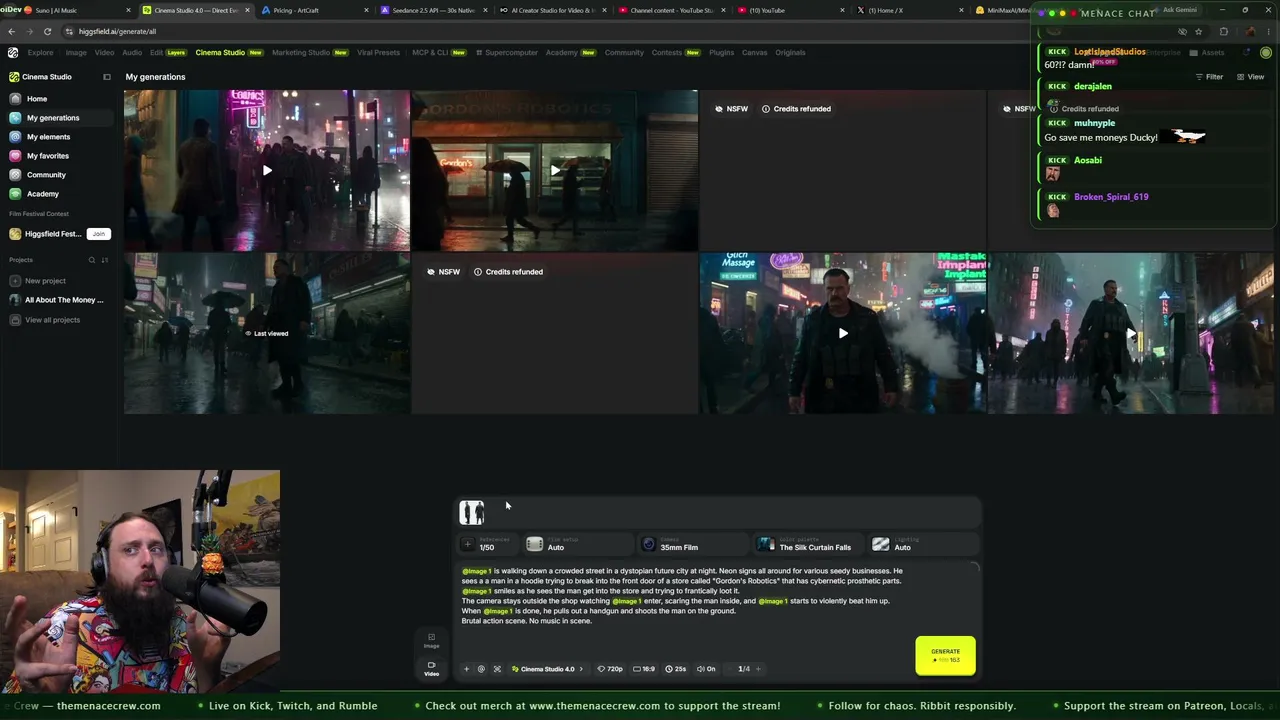Click the yellow GENERATE button
This screenshot has width=1280, height=720.
[x=945, y=656]
